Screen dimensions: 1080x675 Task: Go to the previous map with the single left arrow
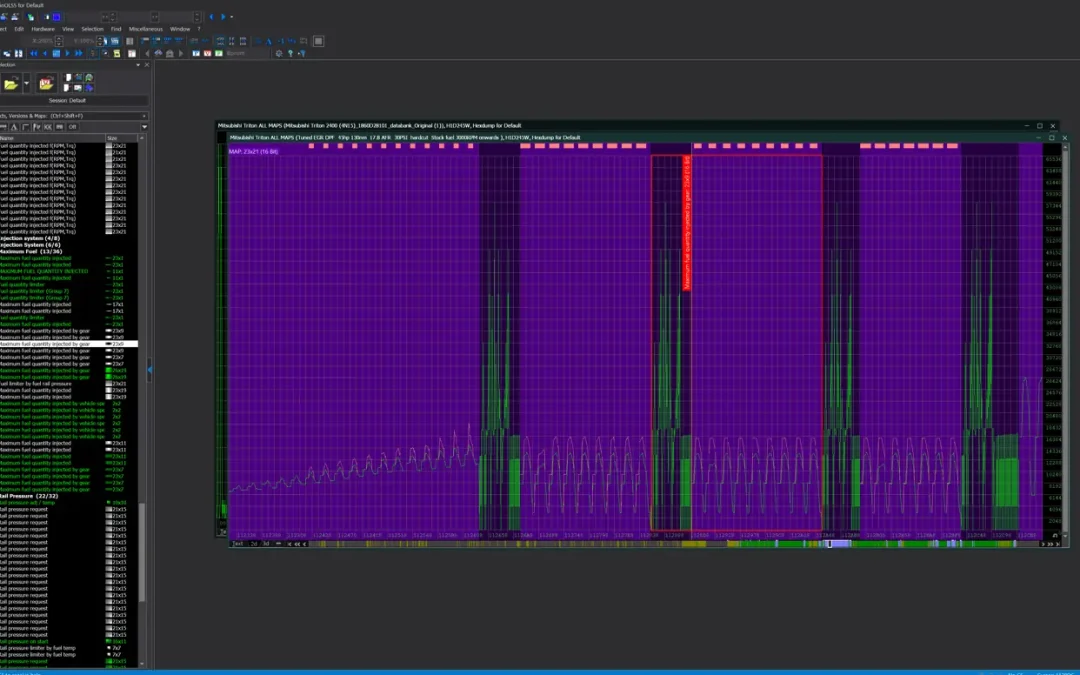coord(45,53)
